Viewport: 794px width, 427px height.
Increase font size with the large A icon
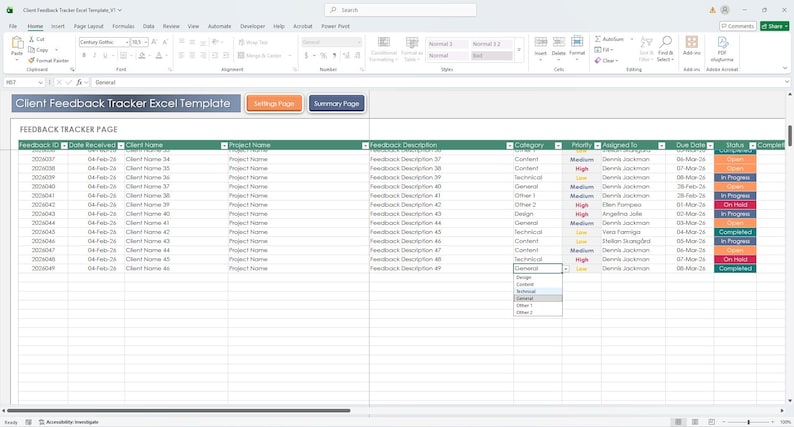154,42
